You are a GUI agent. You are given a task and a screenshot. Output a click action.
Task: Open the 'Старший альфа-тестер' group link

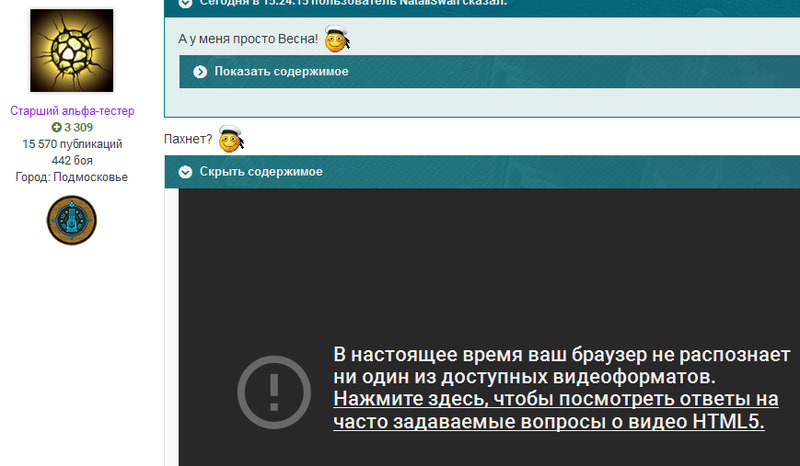click(x=72, y=111)
